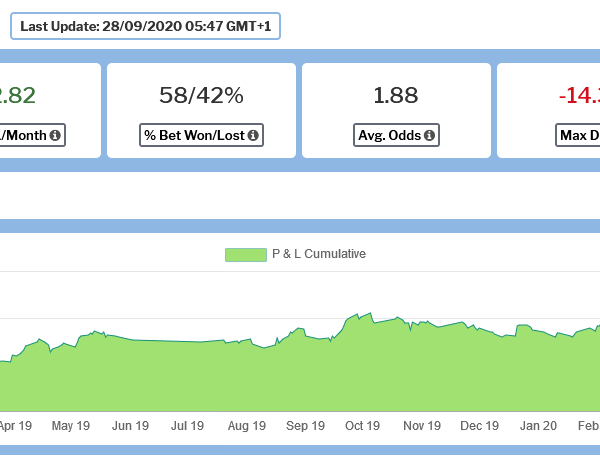The height and width of the screenshot is (464, 600).
Task: Click the Last Update timestamp box
Action: (x=145, y=26)
